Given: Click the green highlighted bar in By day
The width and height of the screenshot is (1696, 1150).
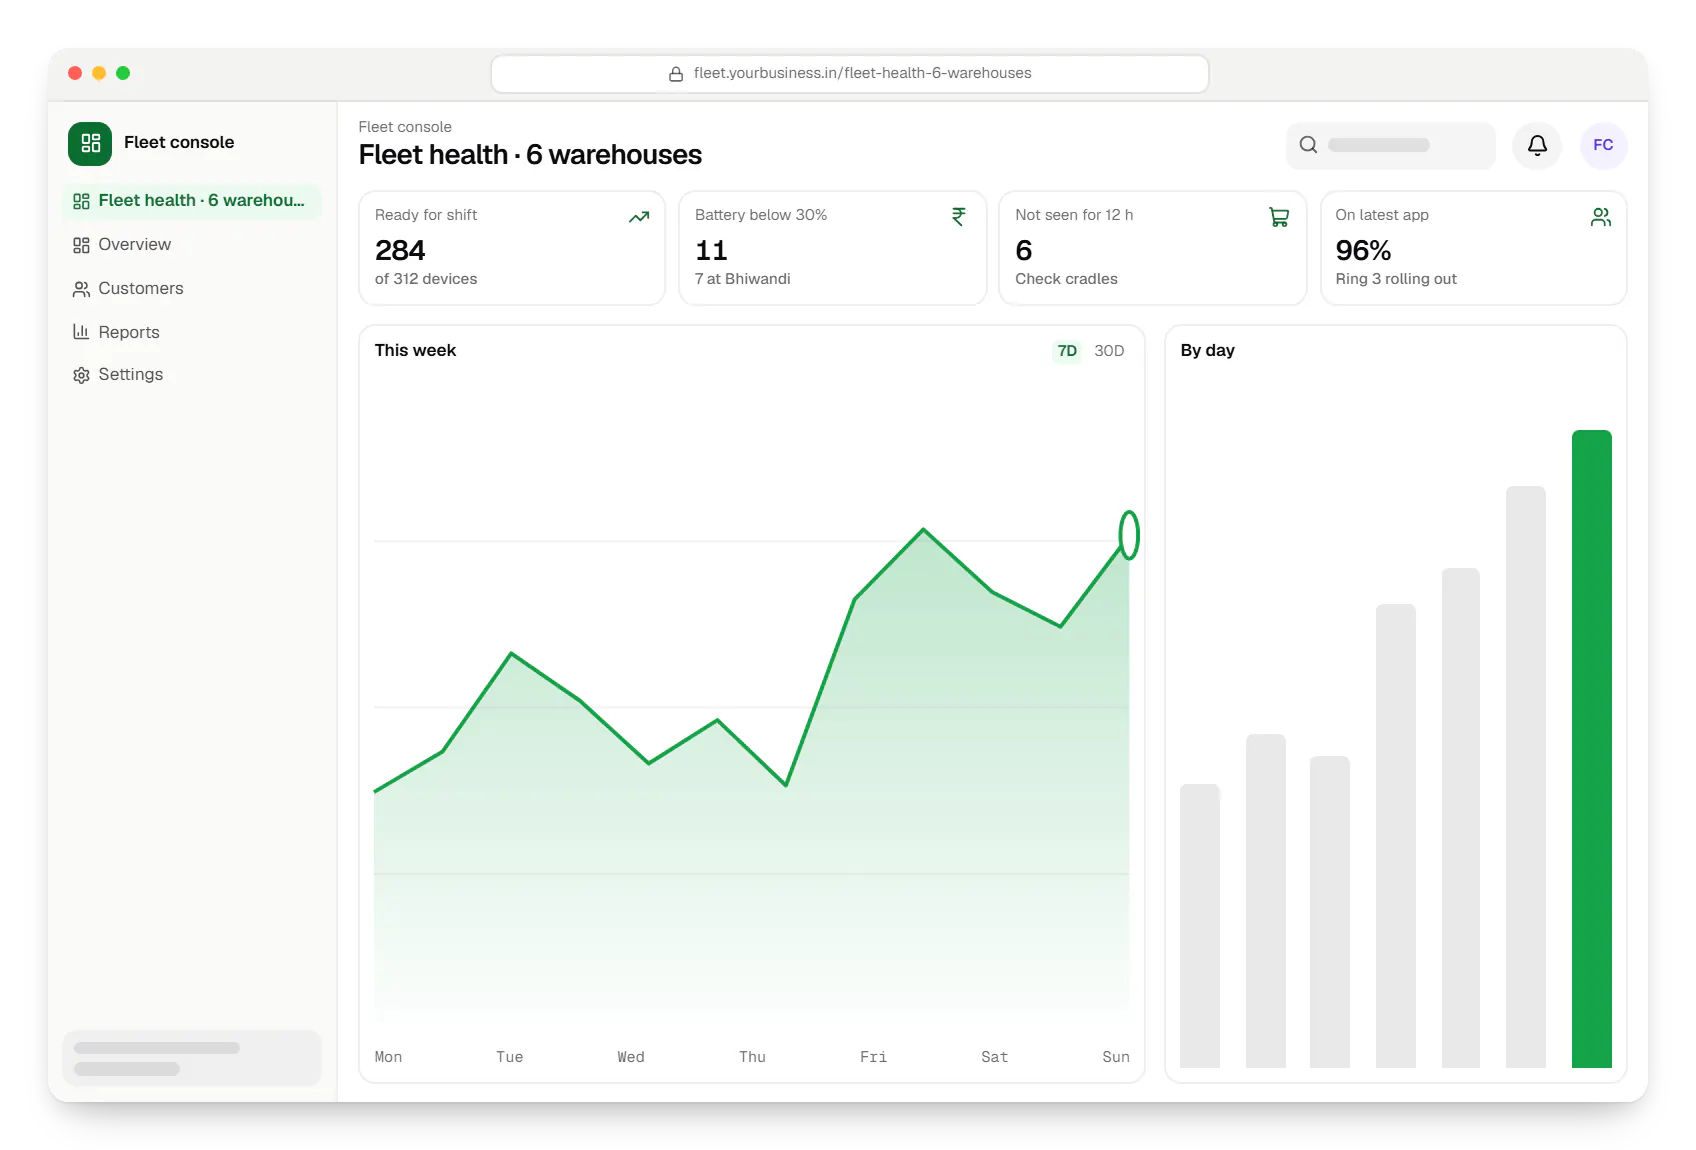Looking at the screenshot, I should (x=1592, y=749).
